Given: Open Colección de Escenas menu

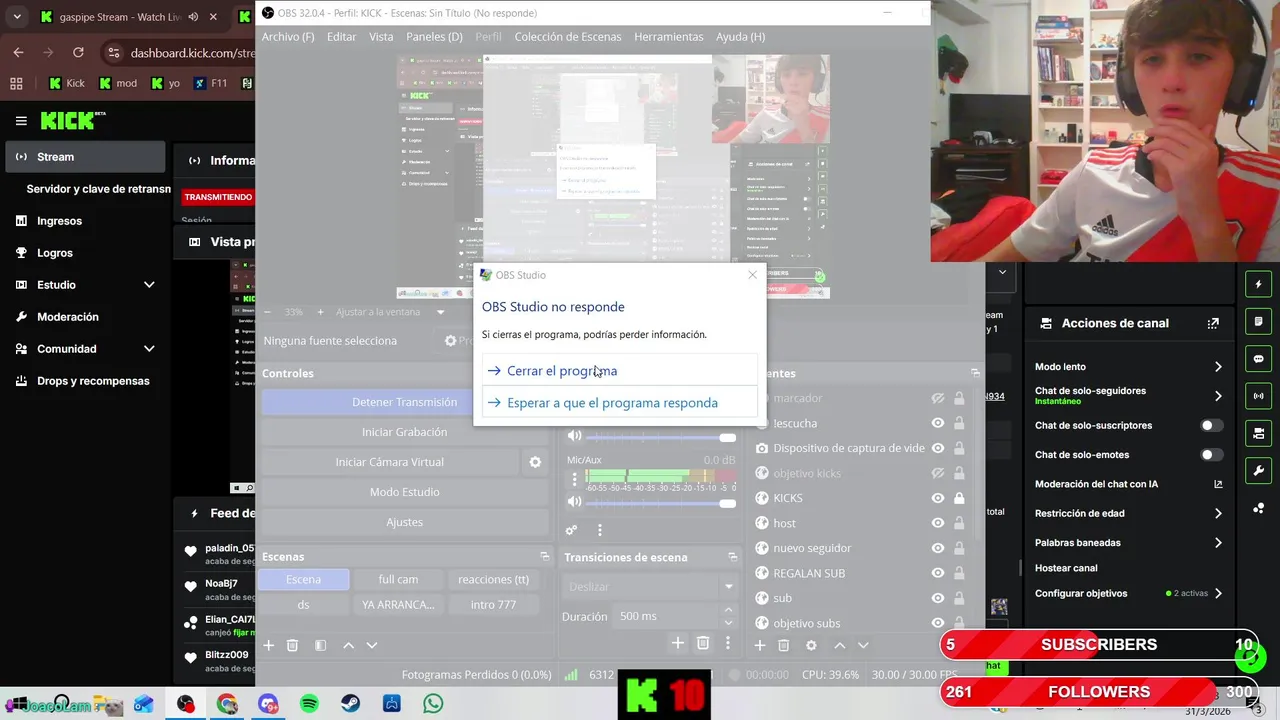Looking at the screenshot, I should (568, 36).
